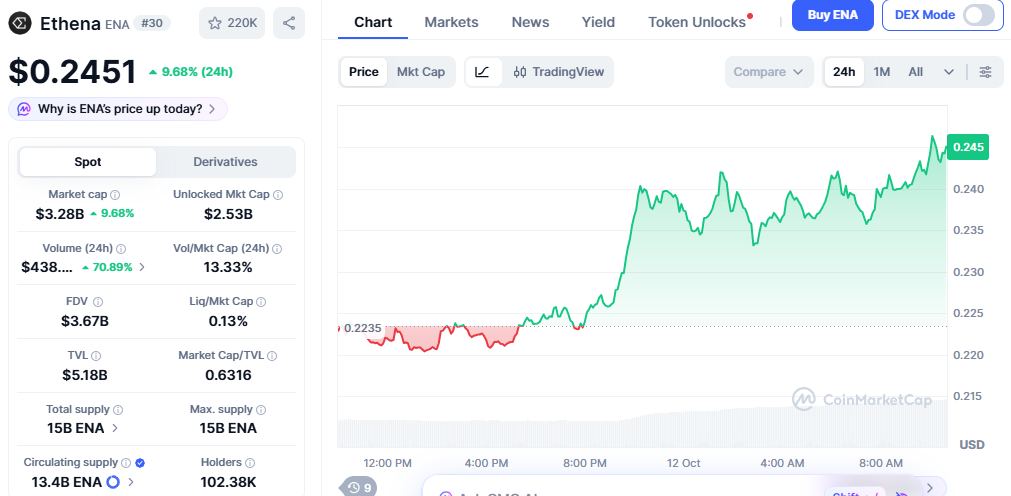Expand more time range options chevron
This screenshot has height=496, width=1011.
(948, 72)
